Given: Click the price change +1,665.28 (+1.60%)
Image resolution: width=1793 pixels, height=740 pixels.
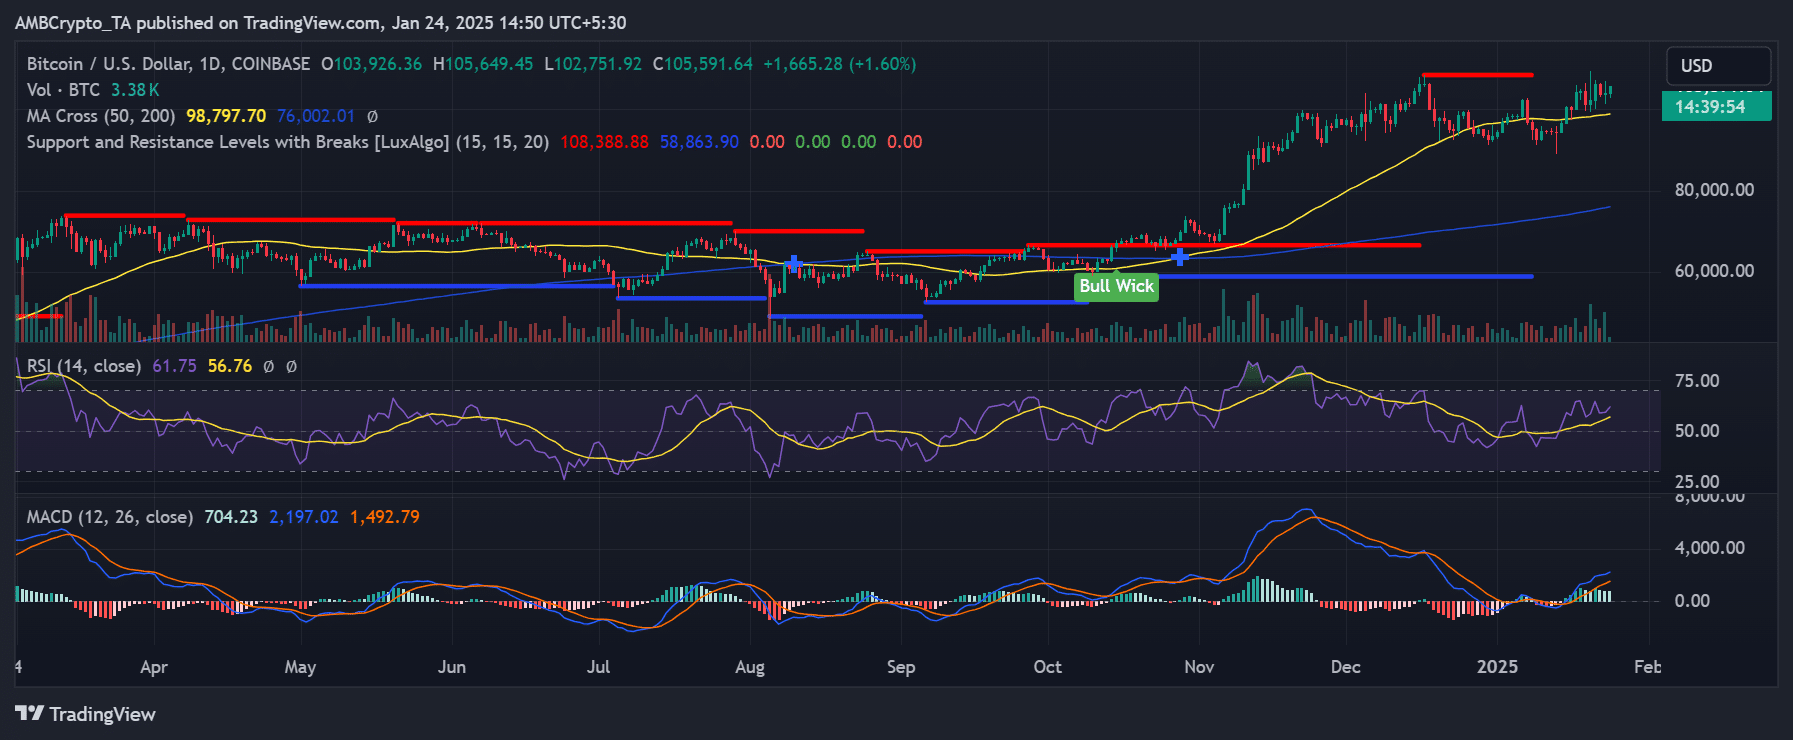Looking at the screenshot, I should click(840, 64).
